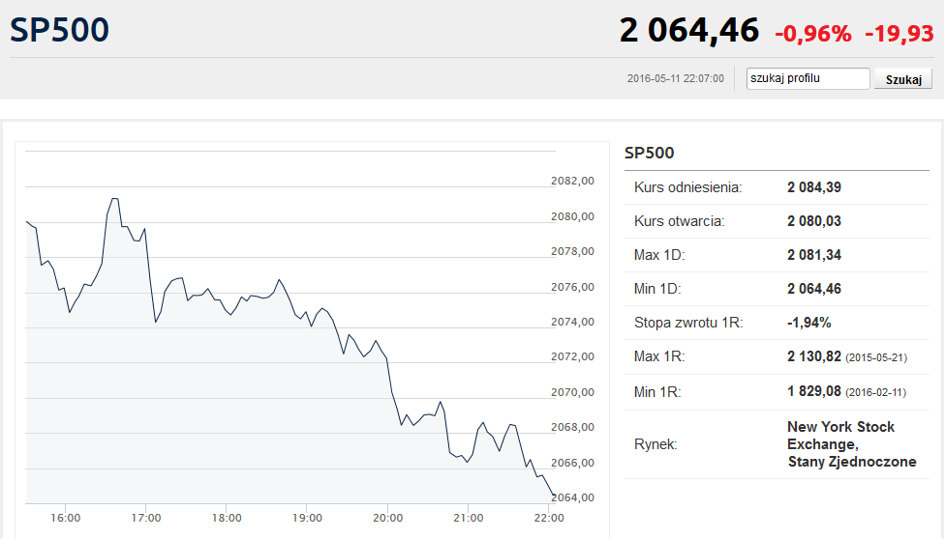
Task: Click the 'Max 1R:' label
Action: click(x=659, y=357)
